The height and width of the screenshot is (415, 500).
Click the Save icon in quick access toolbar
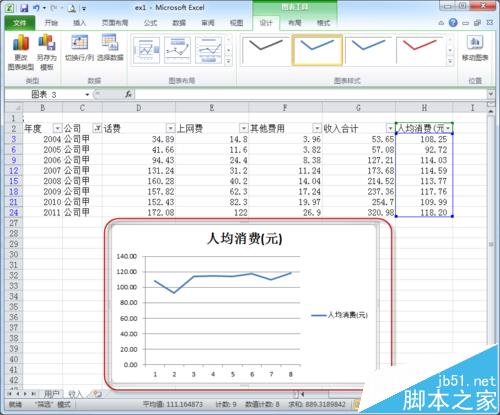(x=24, y=8)
